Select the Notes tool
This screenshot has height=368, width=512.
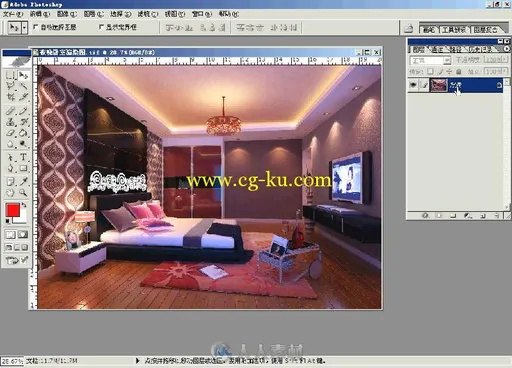click(x=10, y=182)
